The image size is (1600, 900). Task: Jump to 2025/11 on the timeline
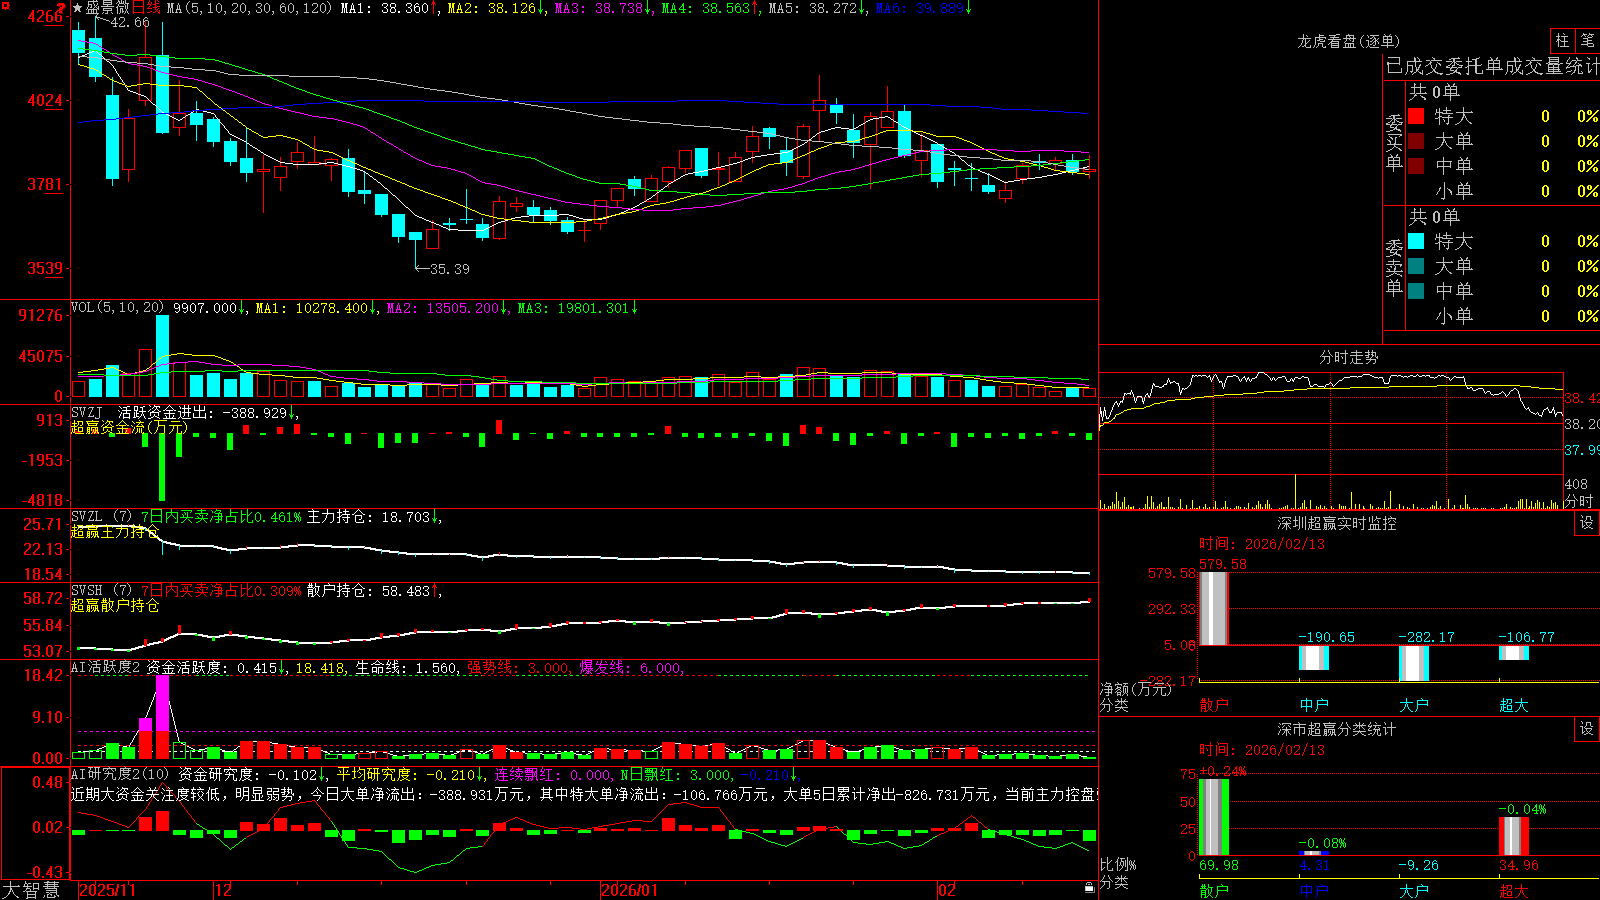pos(107,890)
